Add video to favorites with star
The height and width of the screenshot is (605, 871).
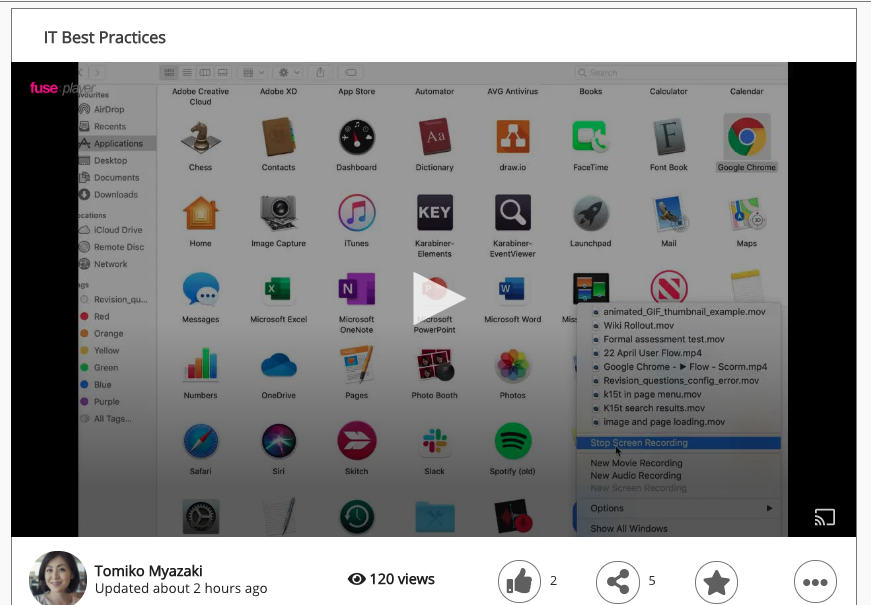pos(716,581)
